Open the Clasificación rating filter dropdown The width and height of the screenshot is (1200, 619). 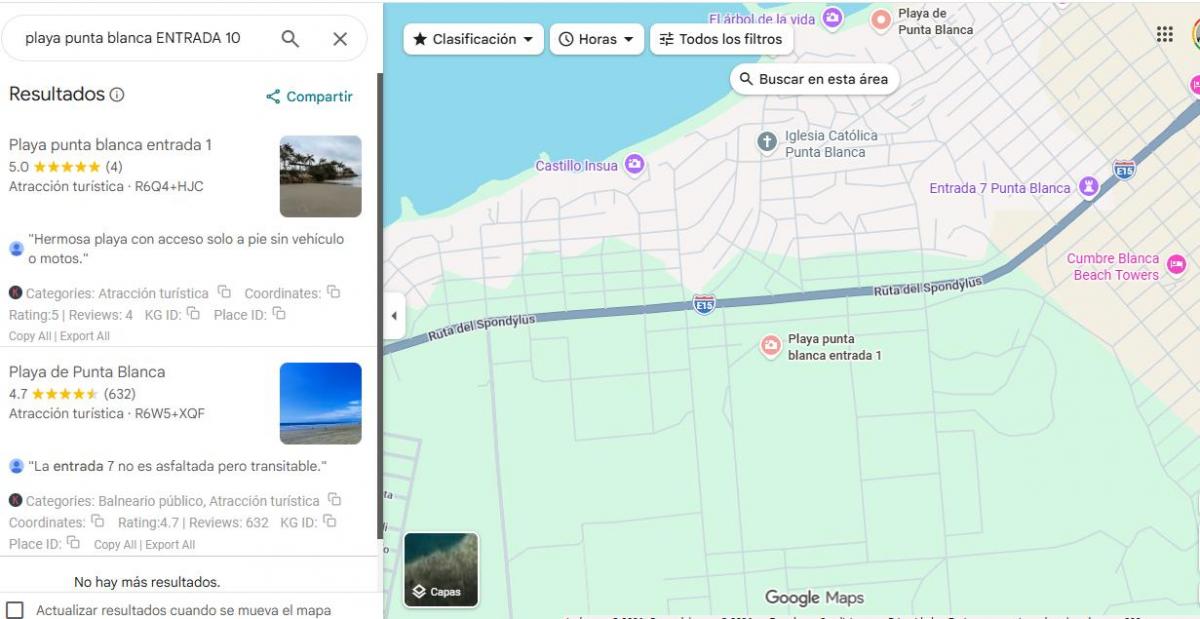click(474, 39)
